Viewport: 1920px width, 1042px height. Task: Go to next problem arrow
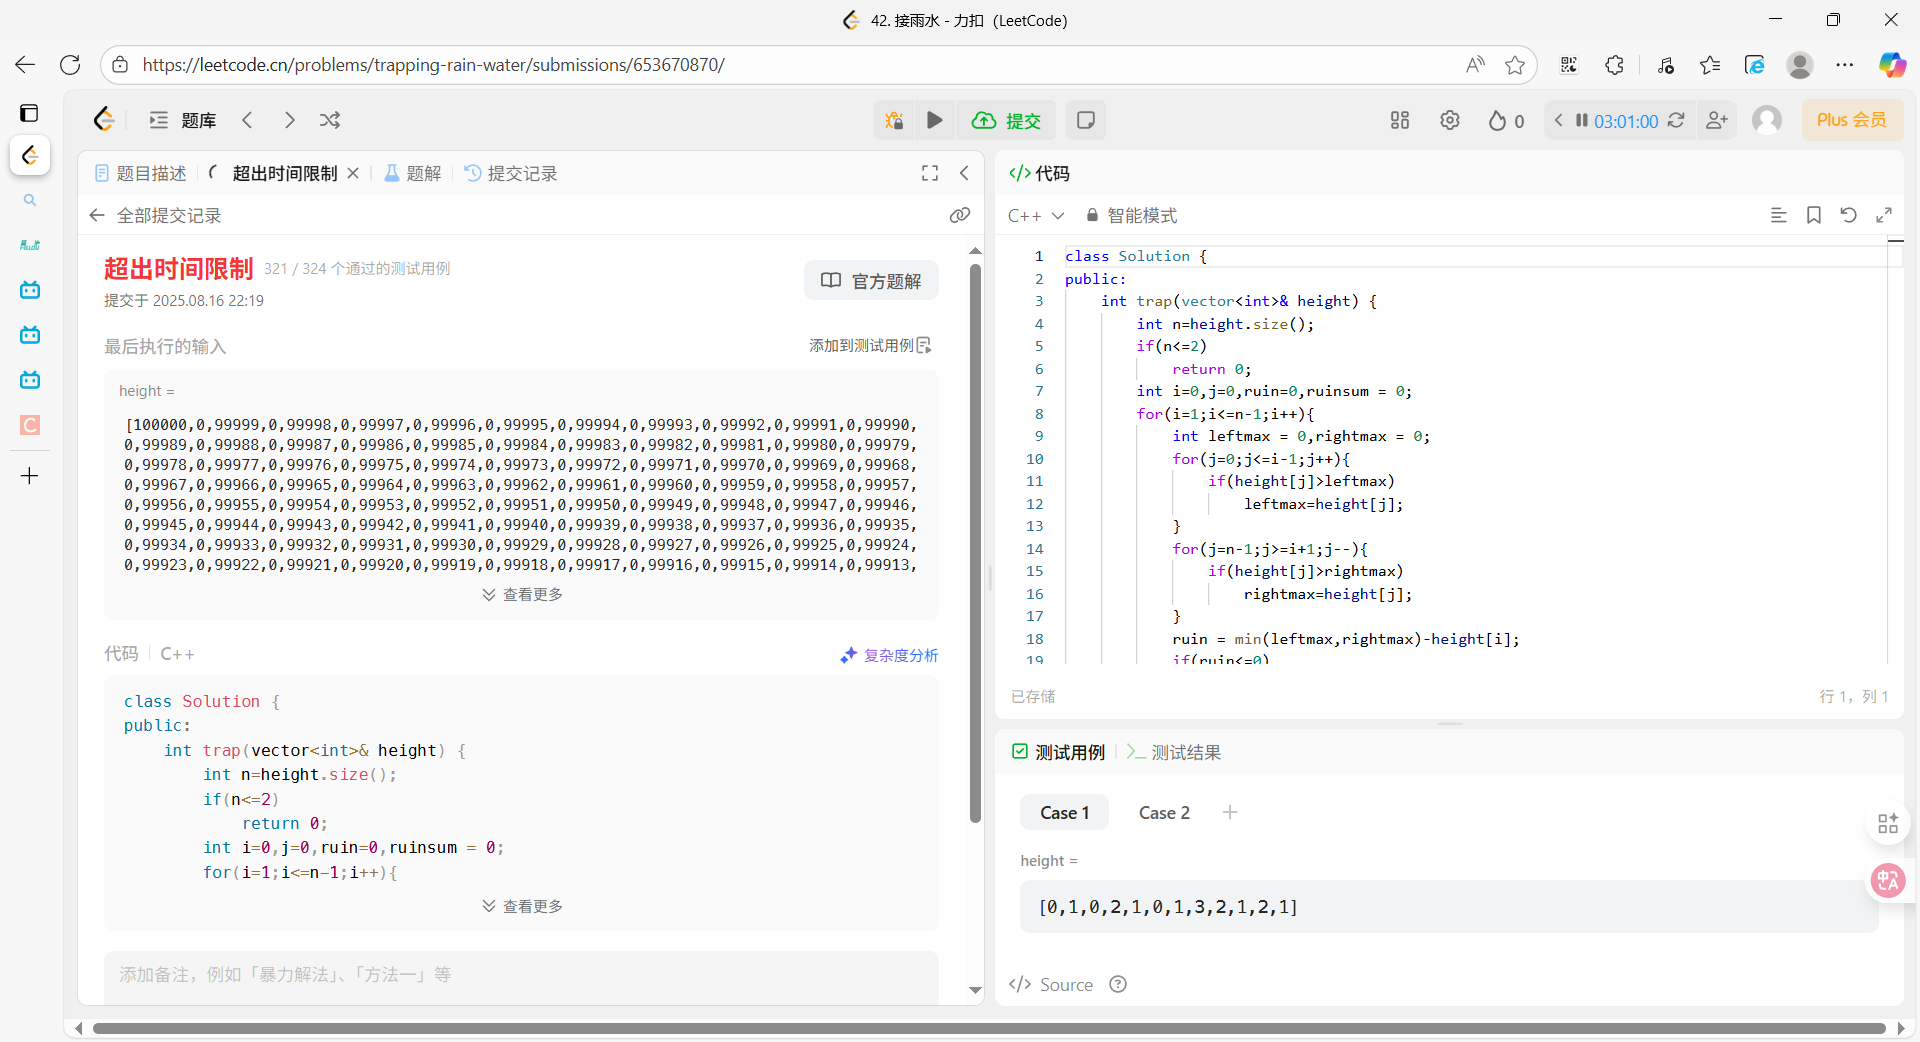289,120
